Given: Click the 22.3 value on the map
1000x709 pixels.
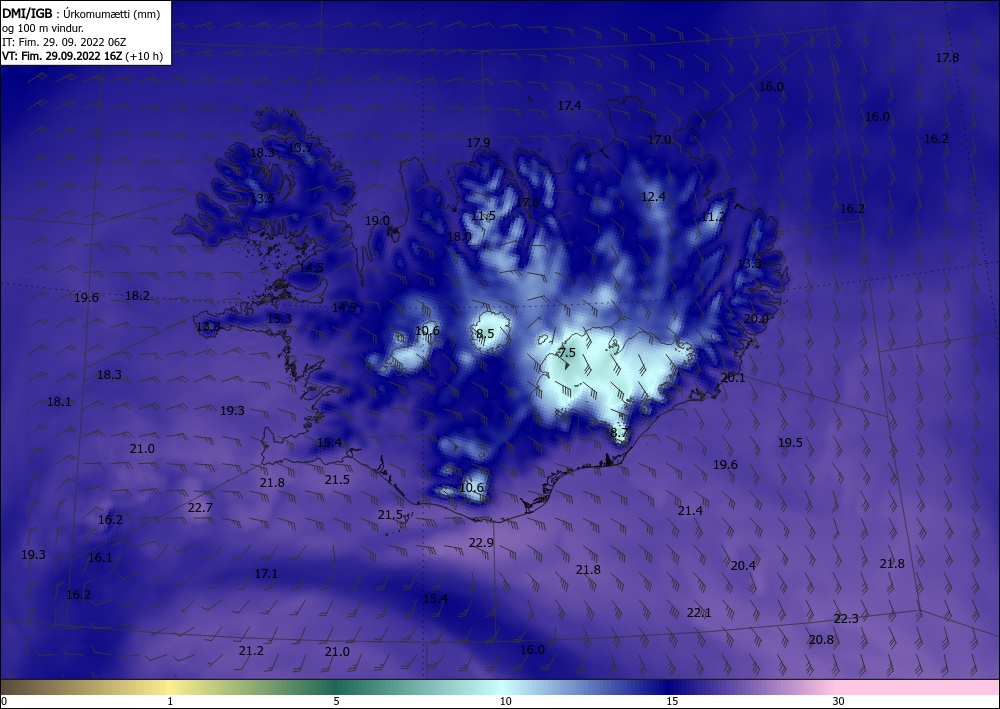Looking at the screenshot, I should (846, 618).
